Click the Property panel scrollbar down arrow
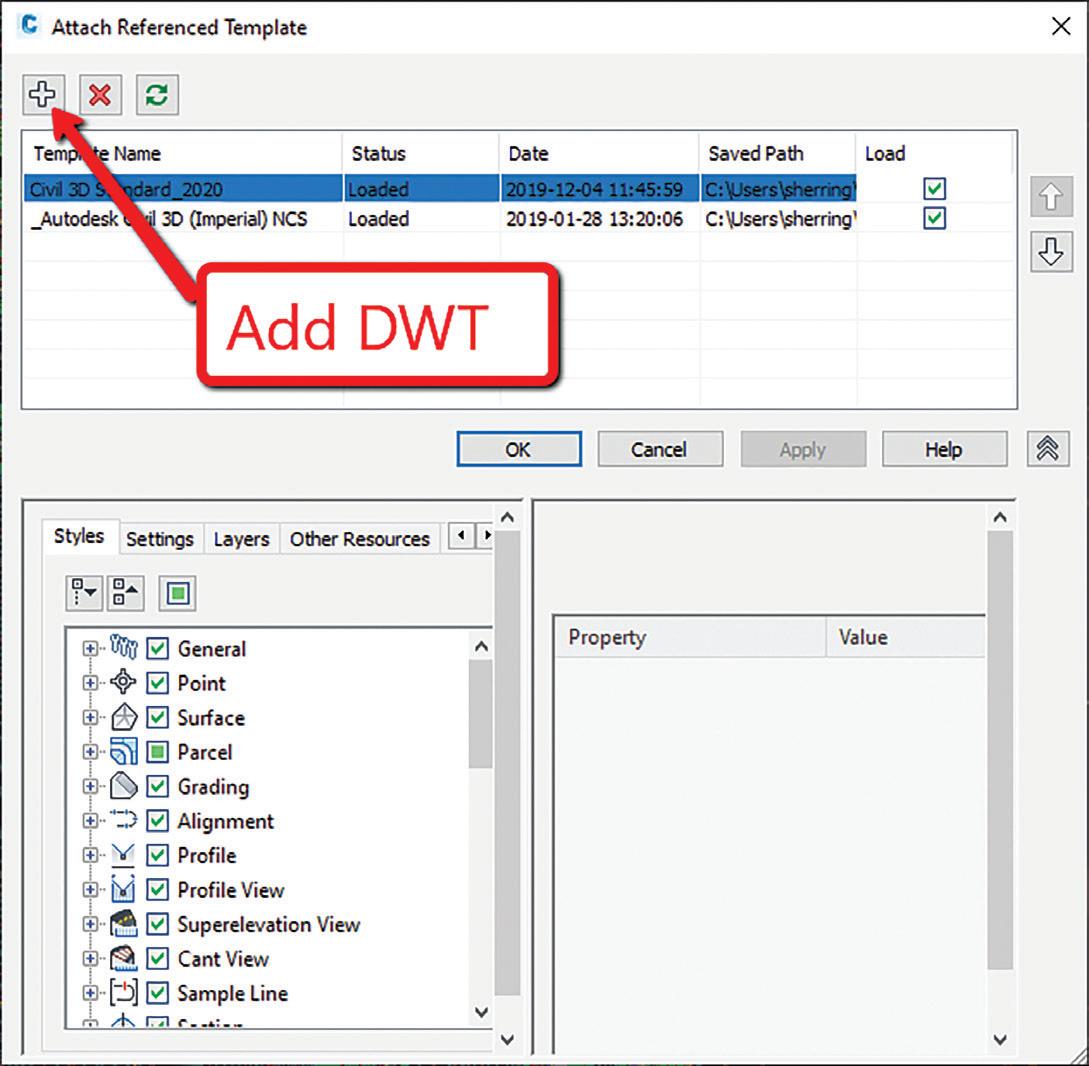 (x=1000, y=1040)
